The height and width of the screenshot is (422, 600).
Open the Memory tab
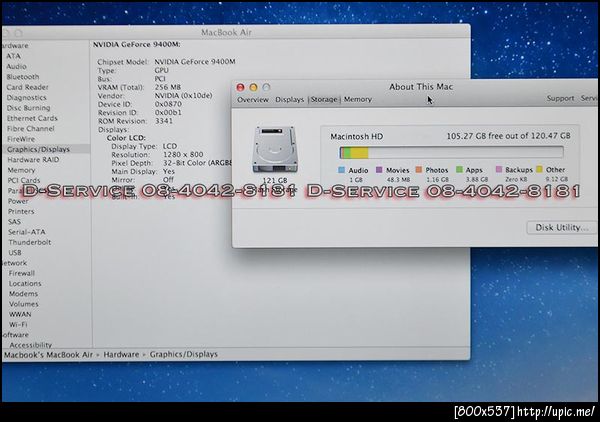tap(358, 99)
